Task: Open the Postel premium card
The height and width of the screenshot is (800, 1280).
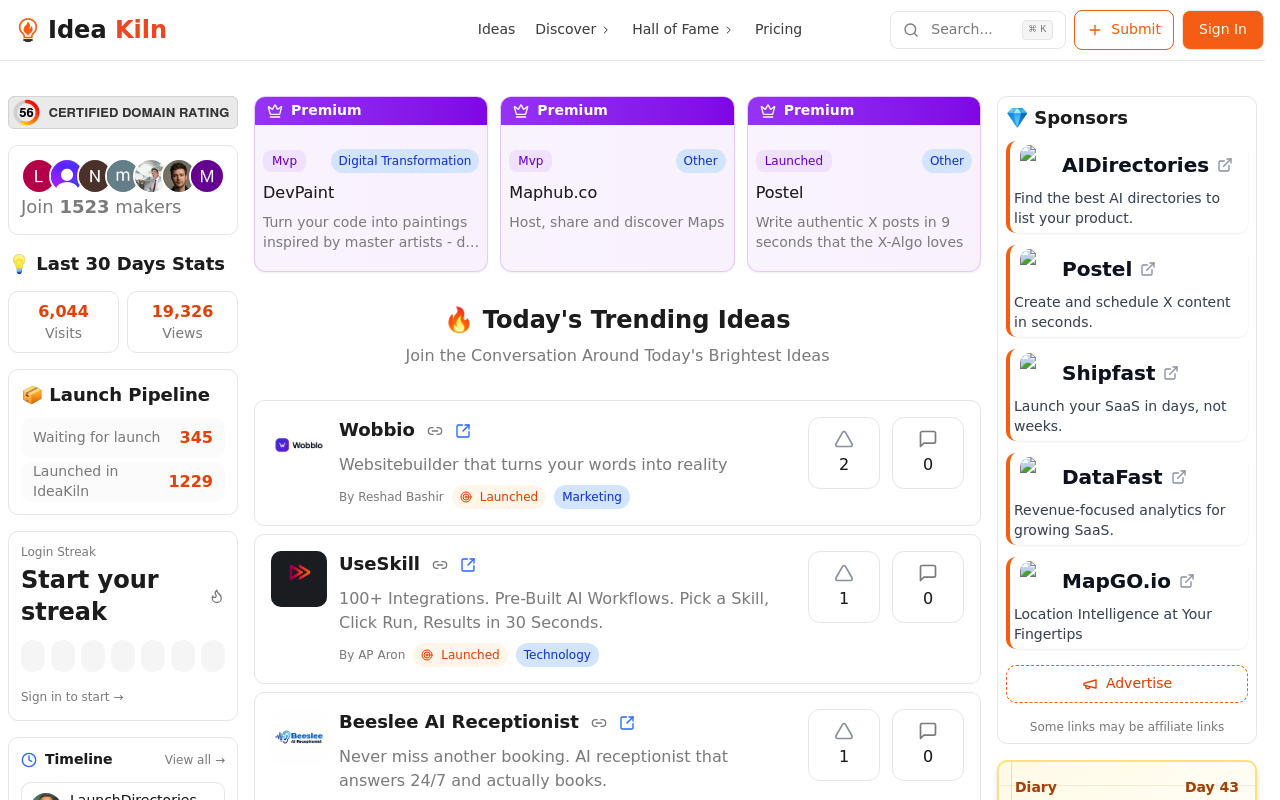Action: tap(864, 184)
